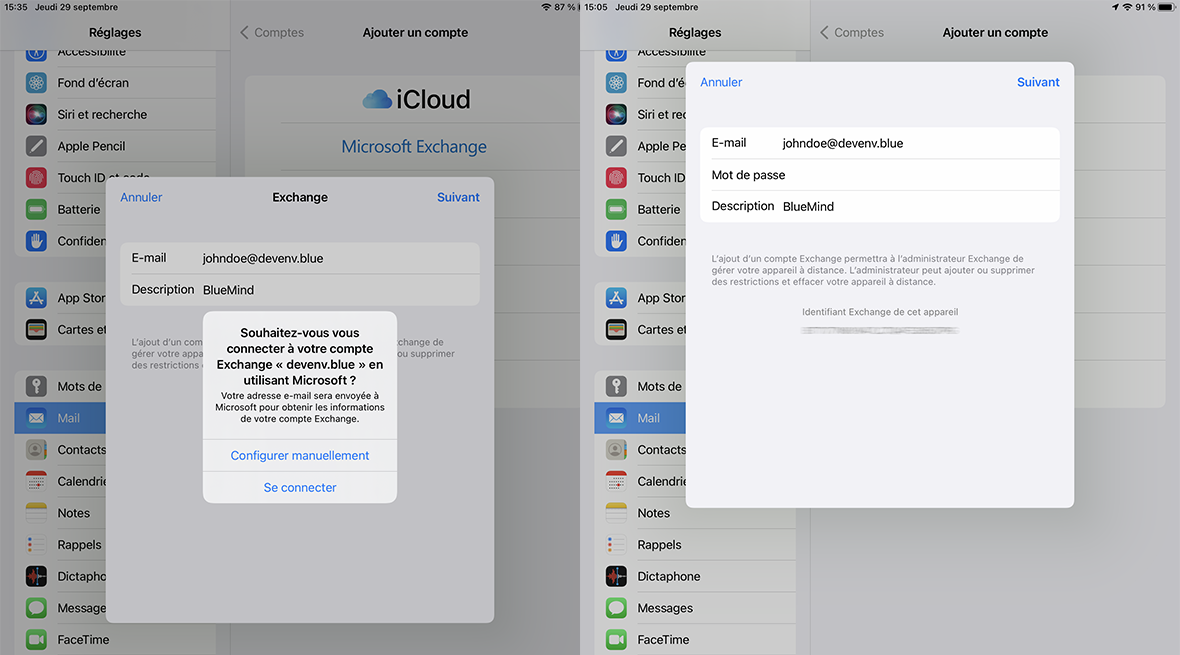Choose Microsoft Exchange account type
Screen dimensions: 1180x655
(414, 147)
